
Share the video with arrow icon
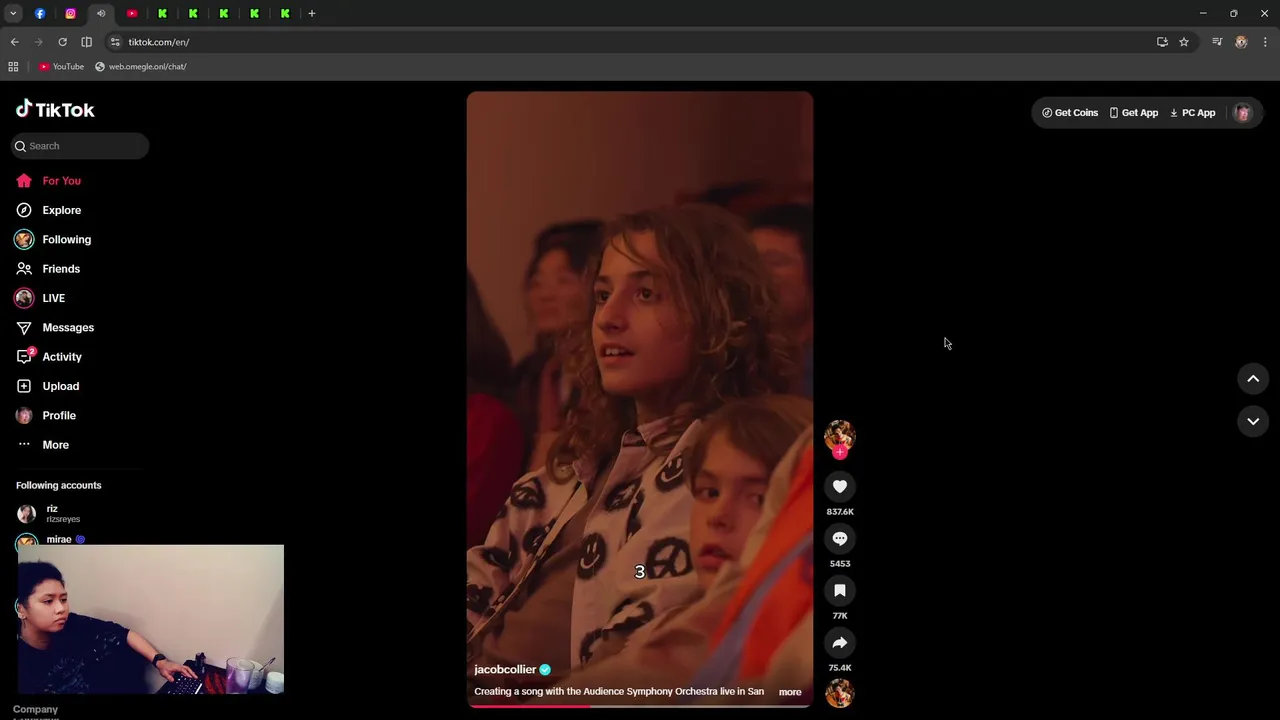coord(840,643)
